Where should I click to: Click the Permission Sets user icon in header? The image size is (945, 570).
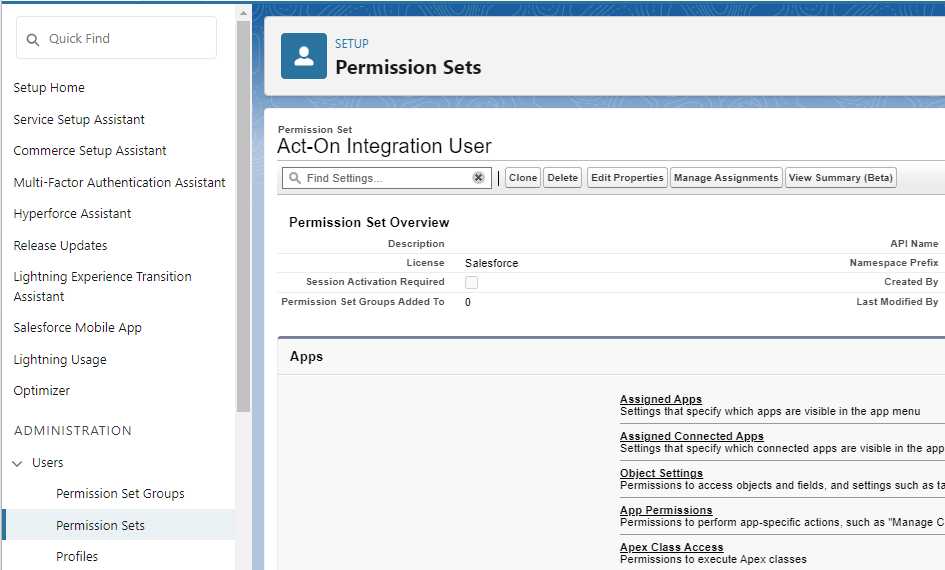tap(304, 56)
